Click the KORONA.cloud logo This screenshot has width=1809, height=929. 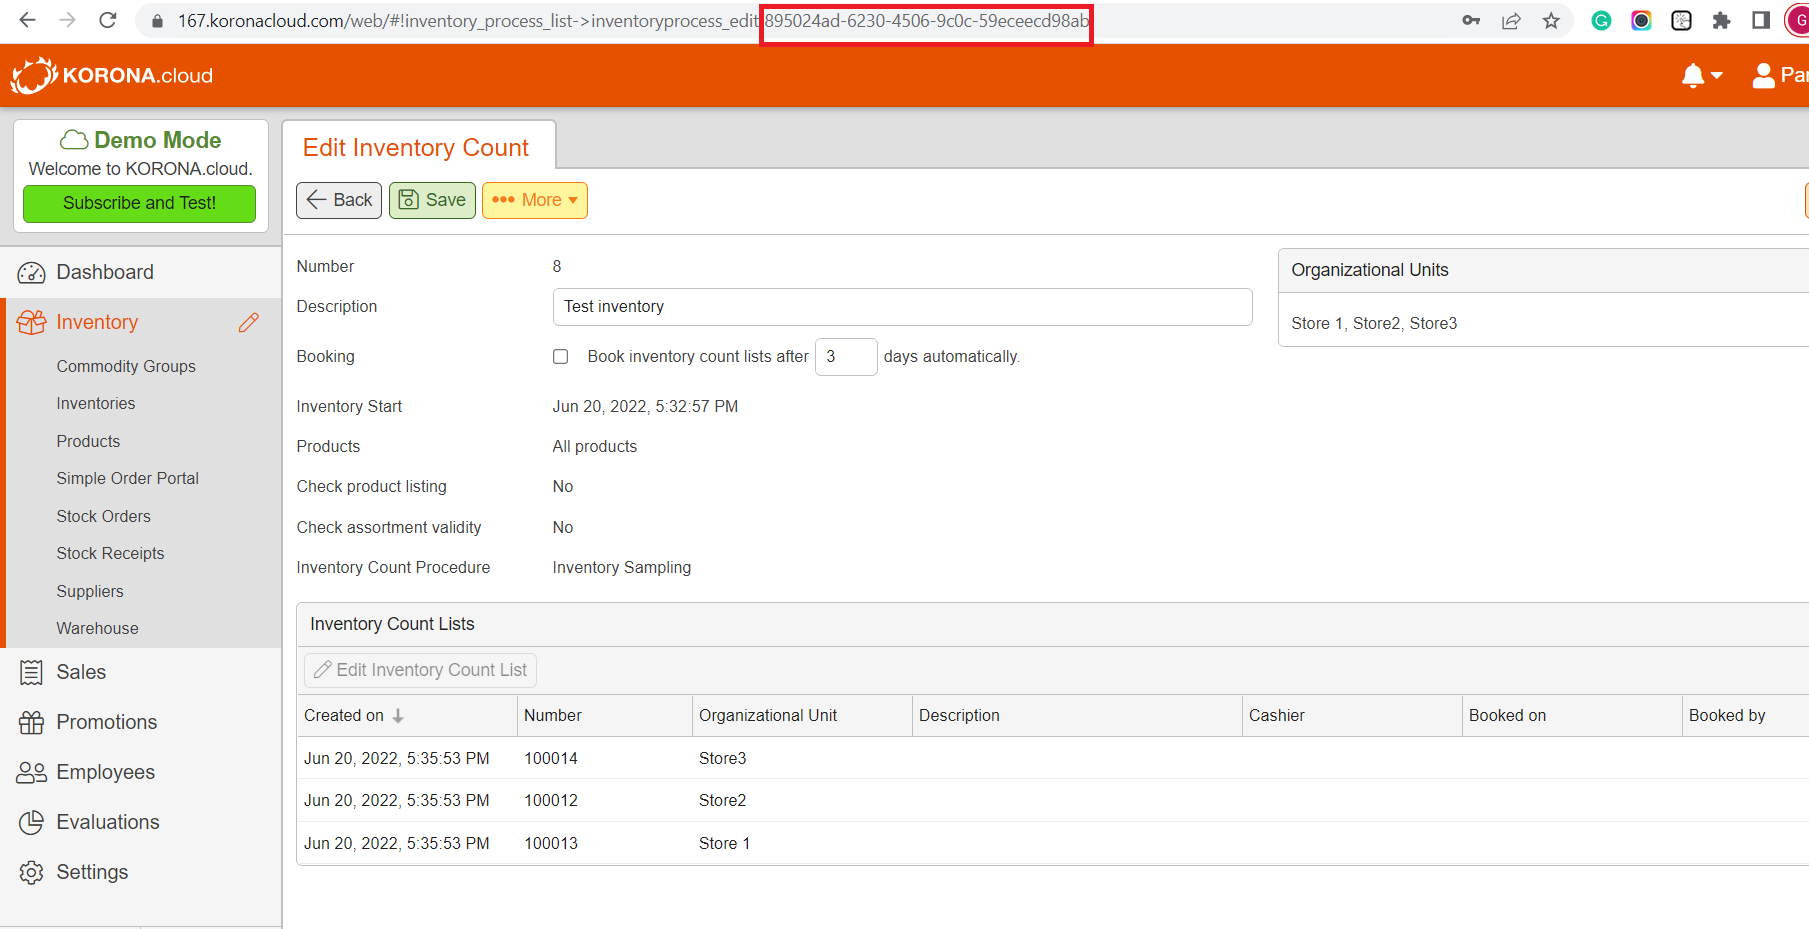pos(112,75)
